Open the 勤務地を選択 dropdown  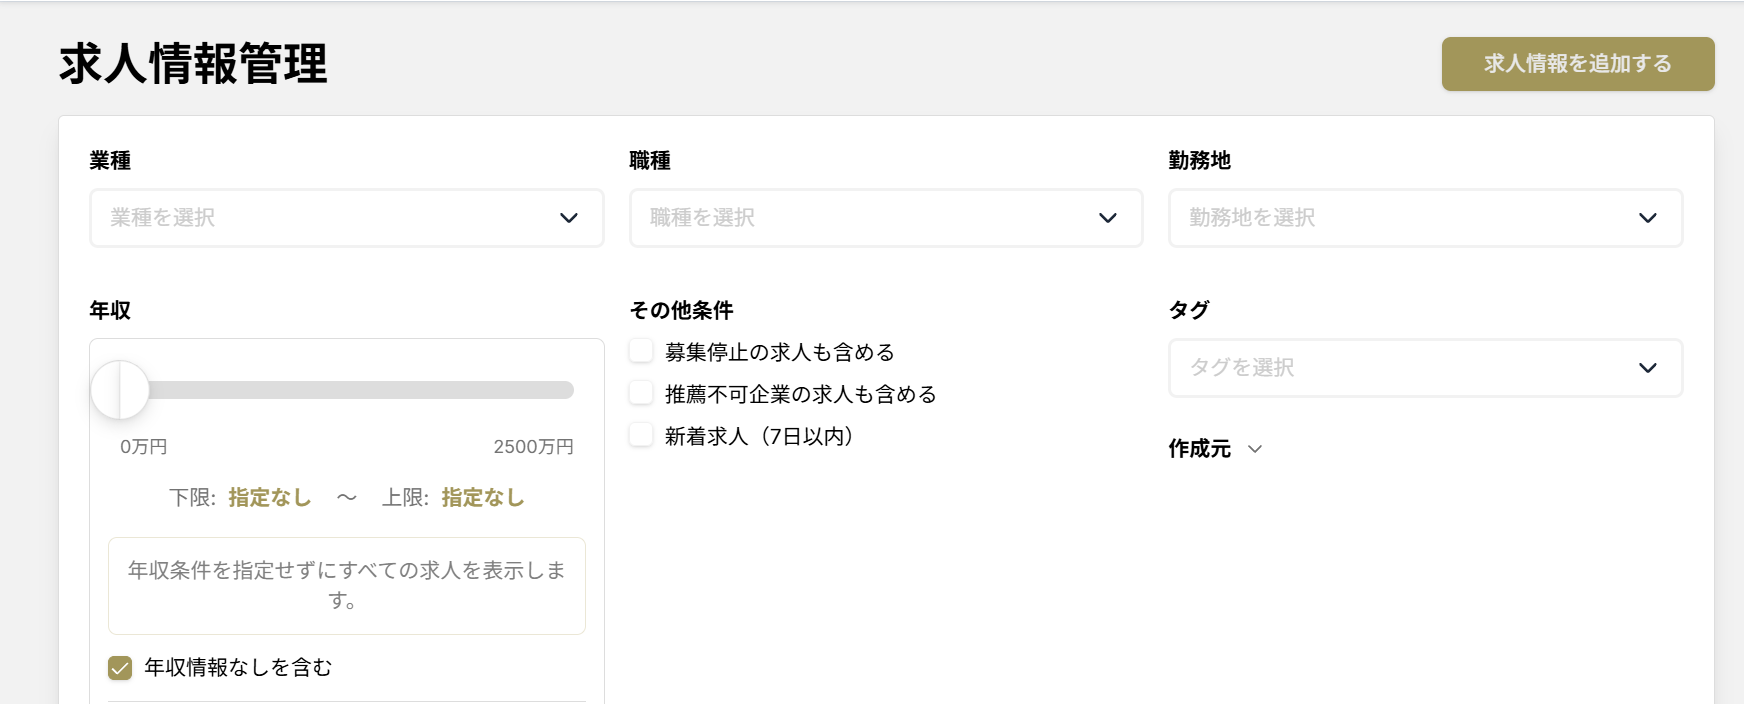[1426, 218]
